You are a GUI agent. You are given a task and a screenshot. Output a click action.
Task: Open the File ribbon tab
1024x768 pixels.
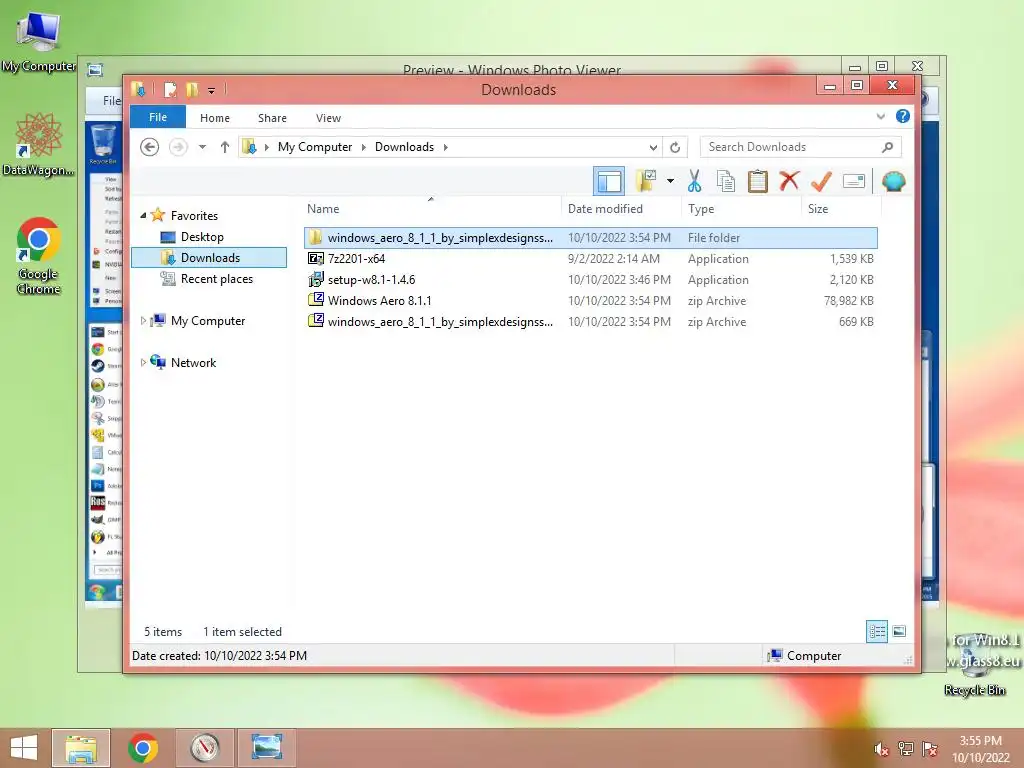click(x=158, y=117)
